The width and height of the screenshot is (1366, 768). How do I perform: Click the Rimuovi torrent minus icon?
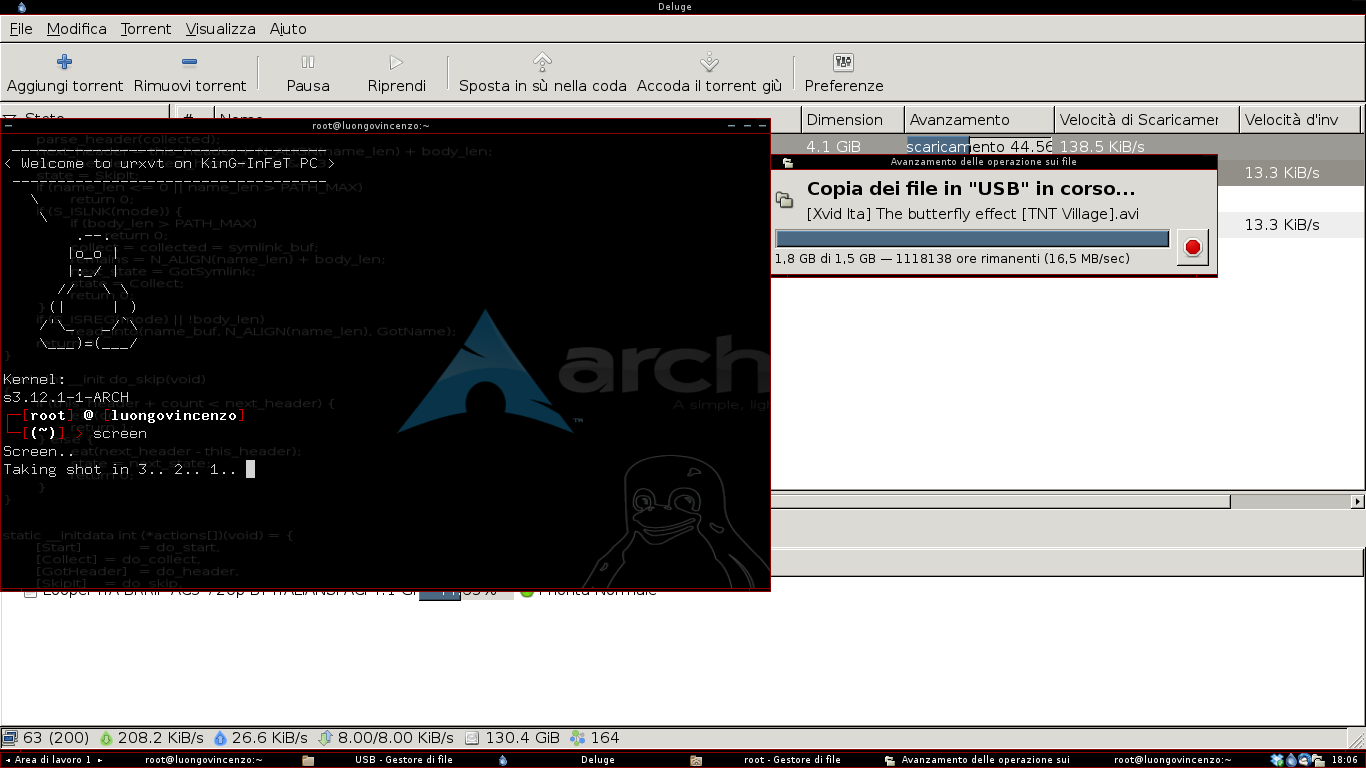(x=190, y=62)
